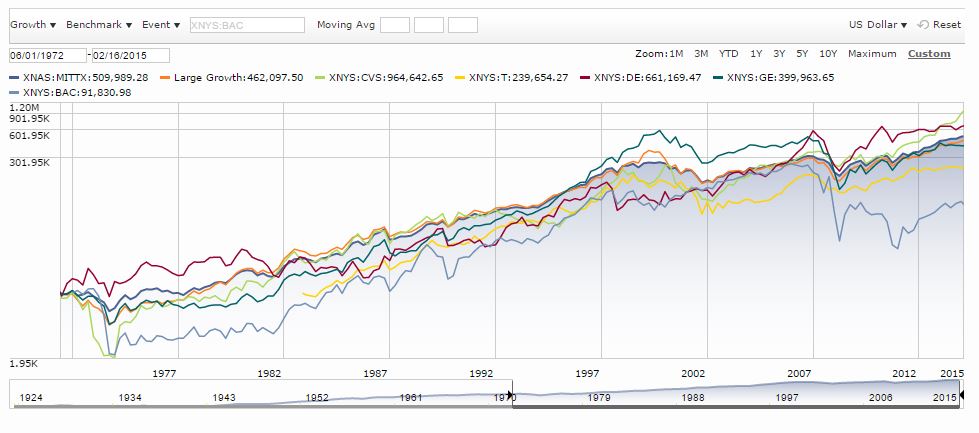Choose the 5Y zoom option

point(802,54)
